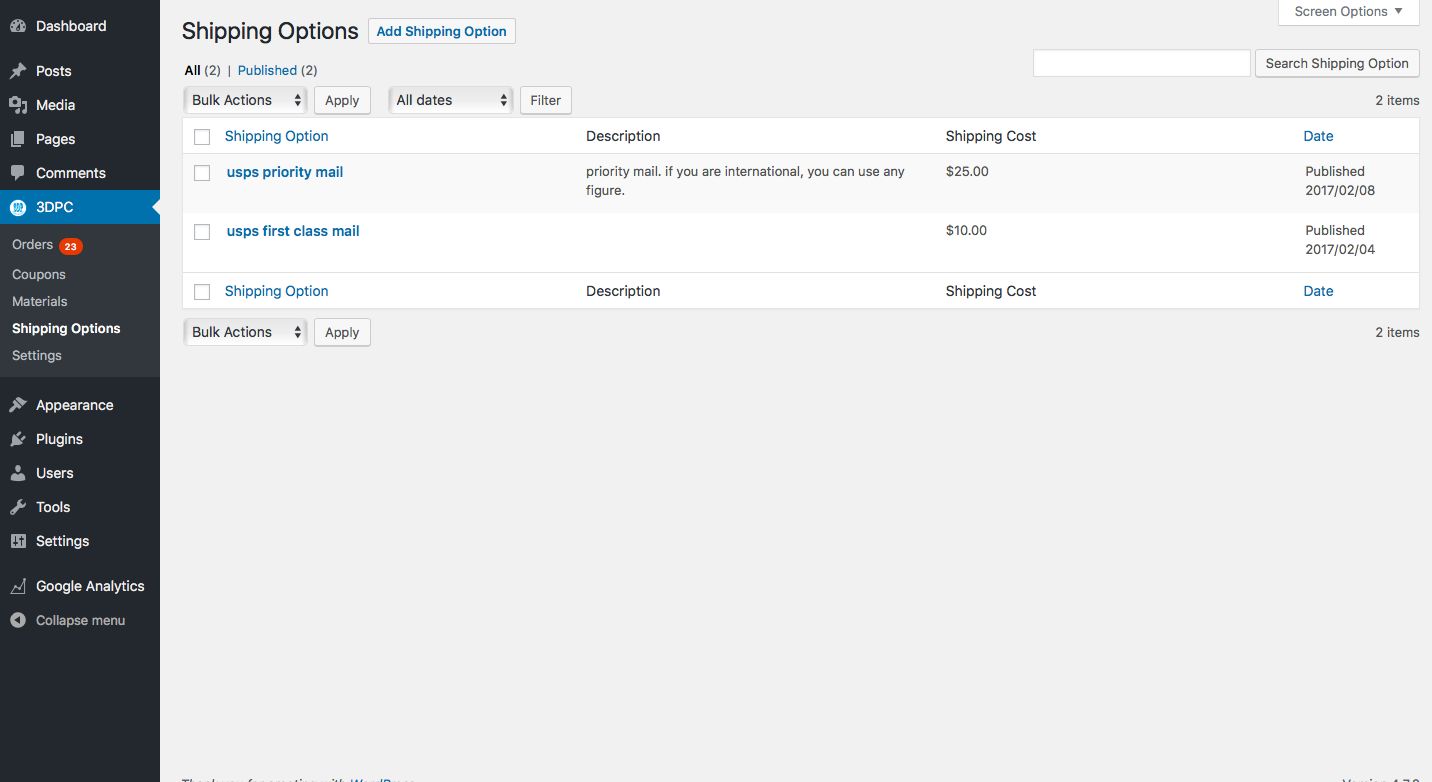Expand the All dates filter dropdown
1432x782 pixels.
[x=450, y=100]
